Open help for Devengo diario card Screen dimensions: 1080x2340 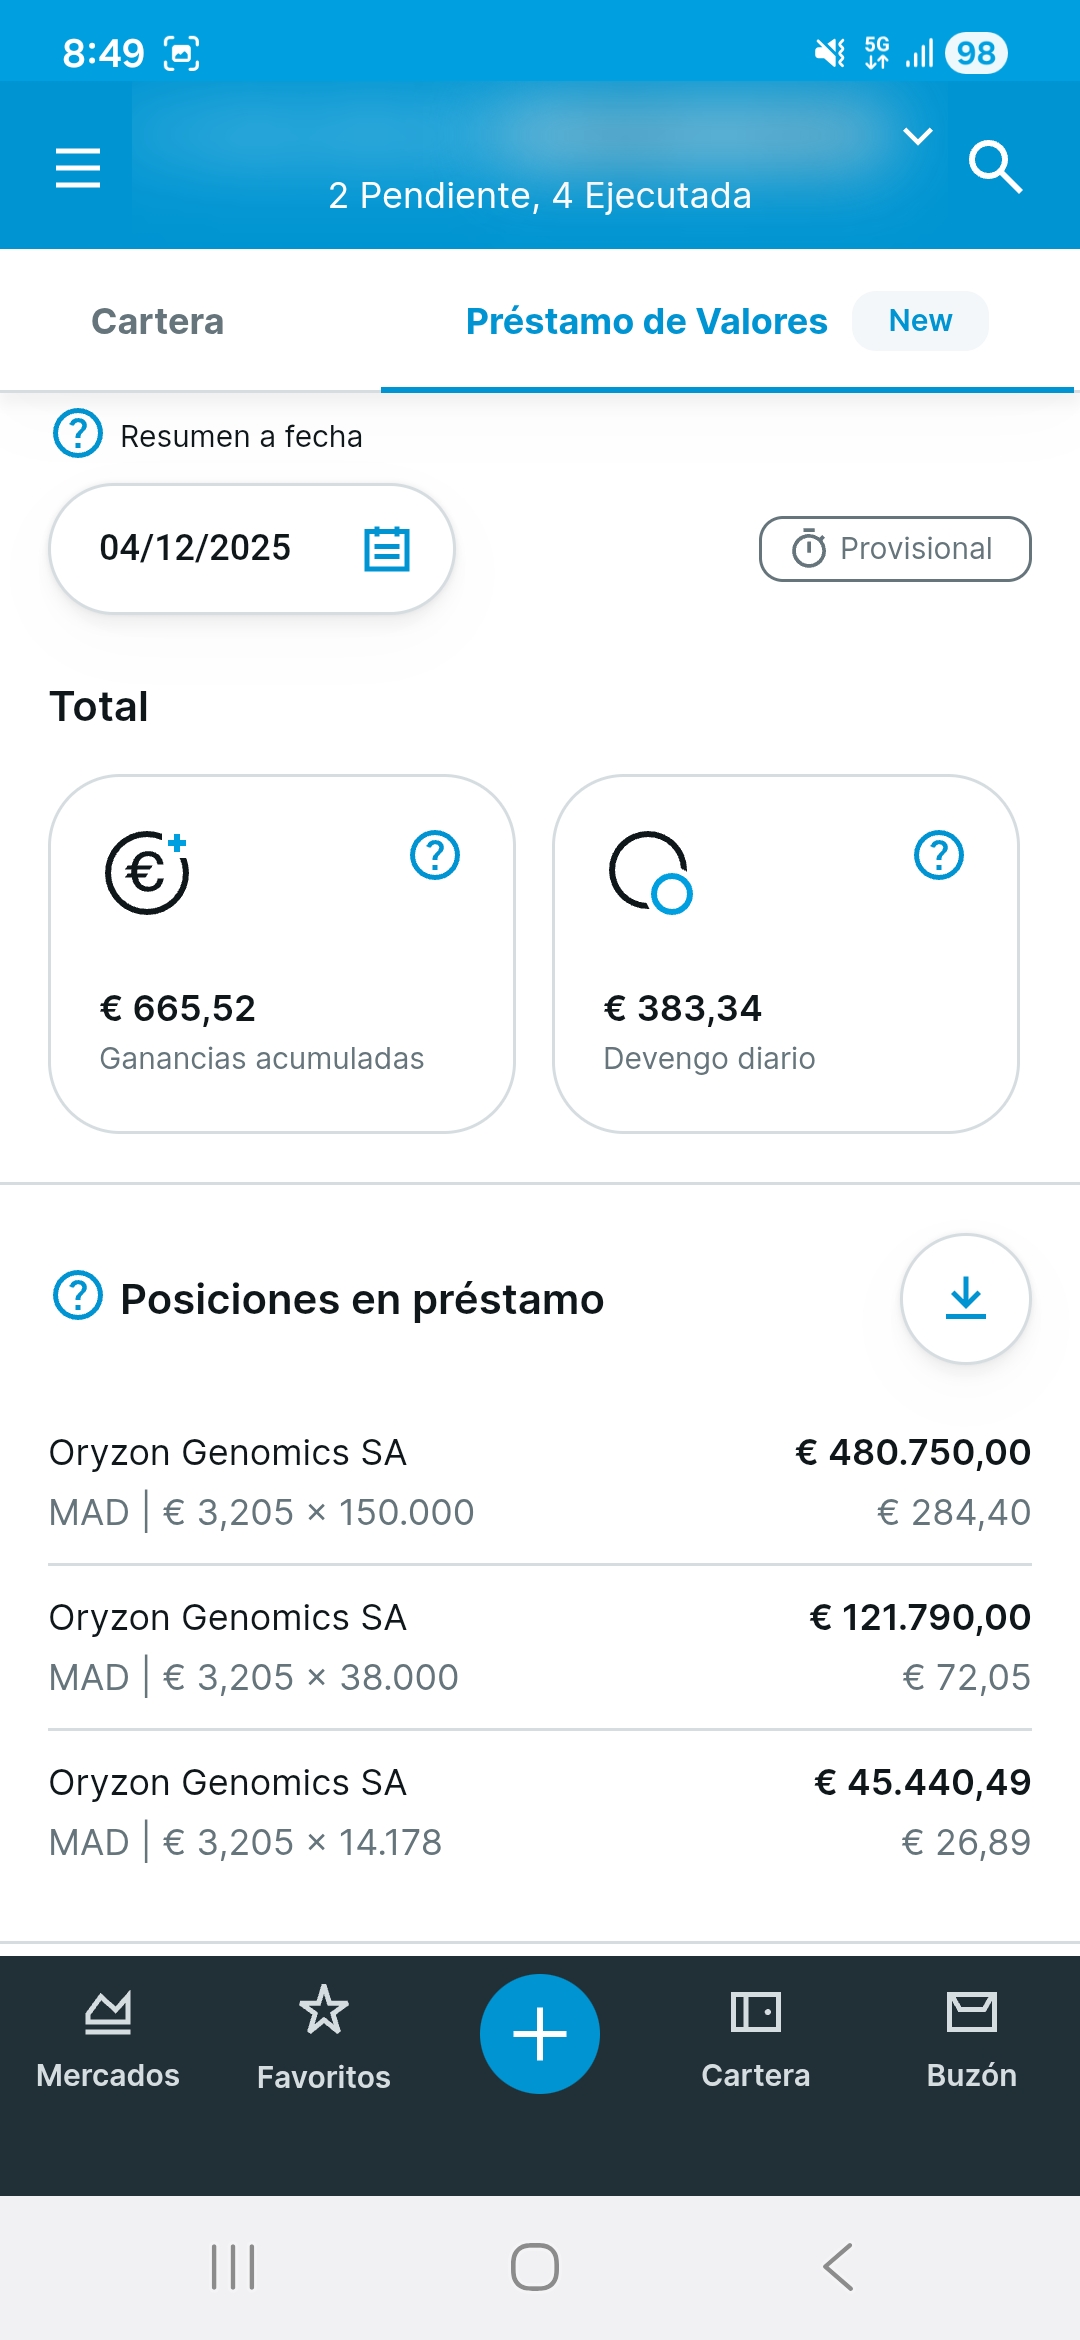(939, 856)
